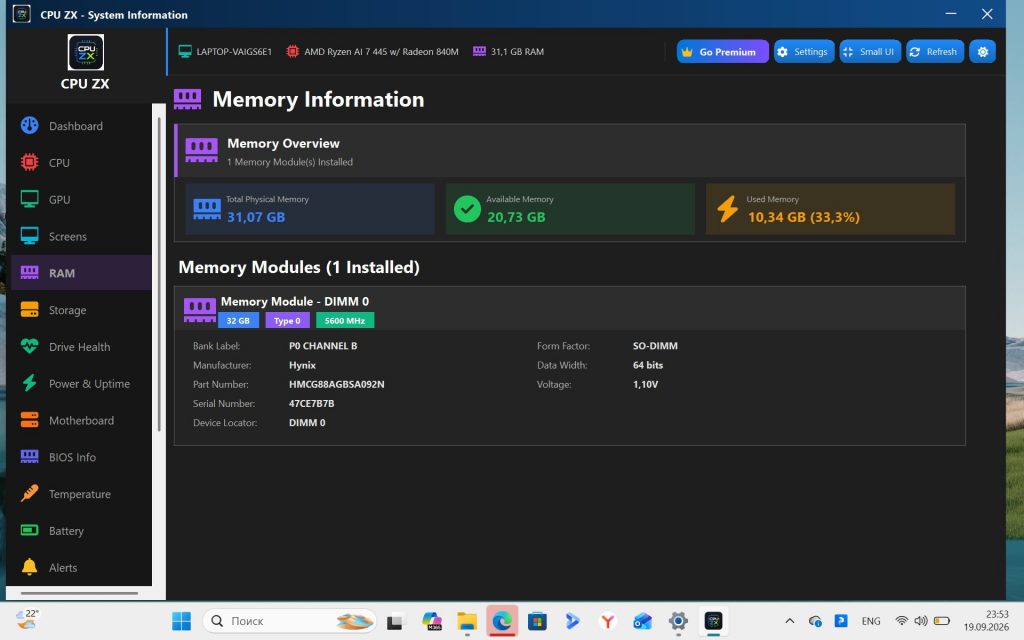Click the Temperature thermometer icon
The image size is (1024, 640).
tap(29, 493)
